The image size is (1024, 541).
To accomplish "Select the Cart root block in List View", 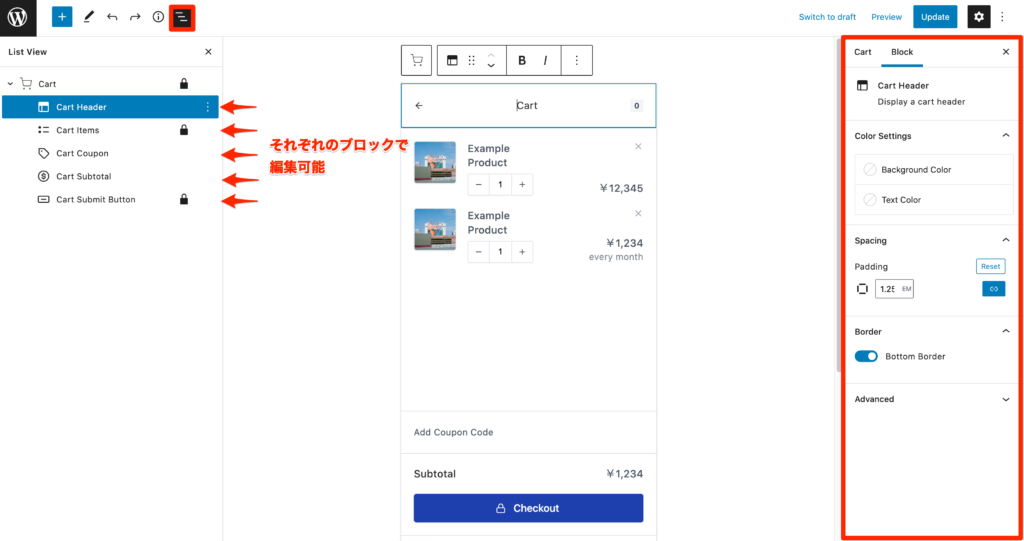I will pyautogui.click(x=110, y=84).
